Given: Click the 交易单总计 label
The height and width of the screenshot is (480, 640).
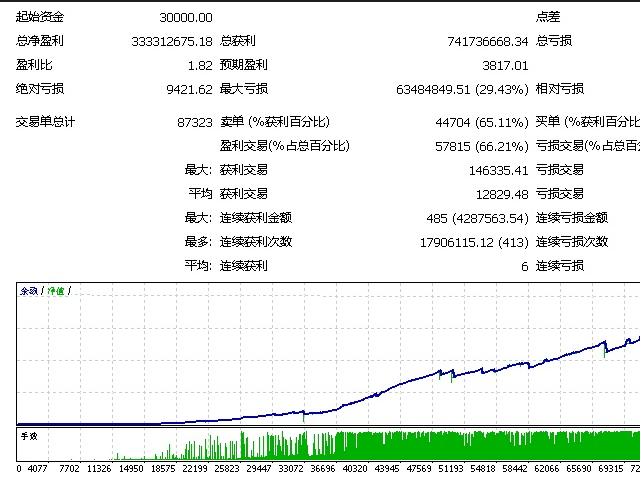Looking at the screenshot, I should coord(45,122).
